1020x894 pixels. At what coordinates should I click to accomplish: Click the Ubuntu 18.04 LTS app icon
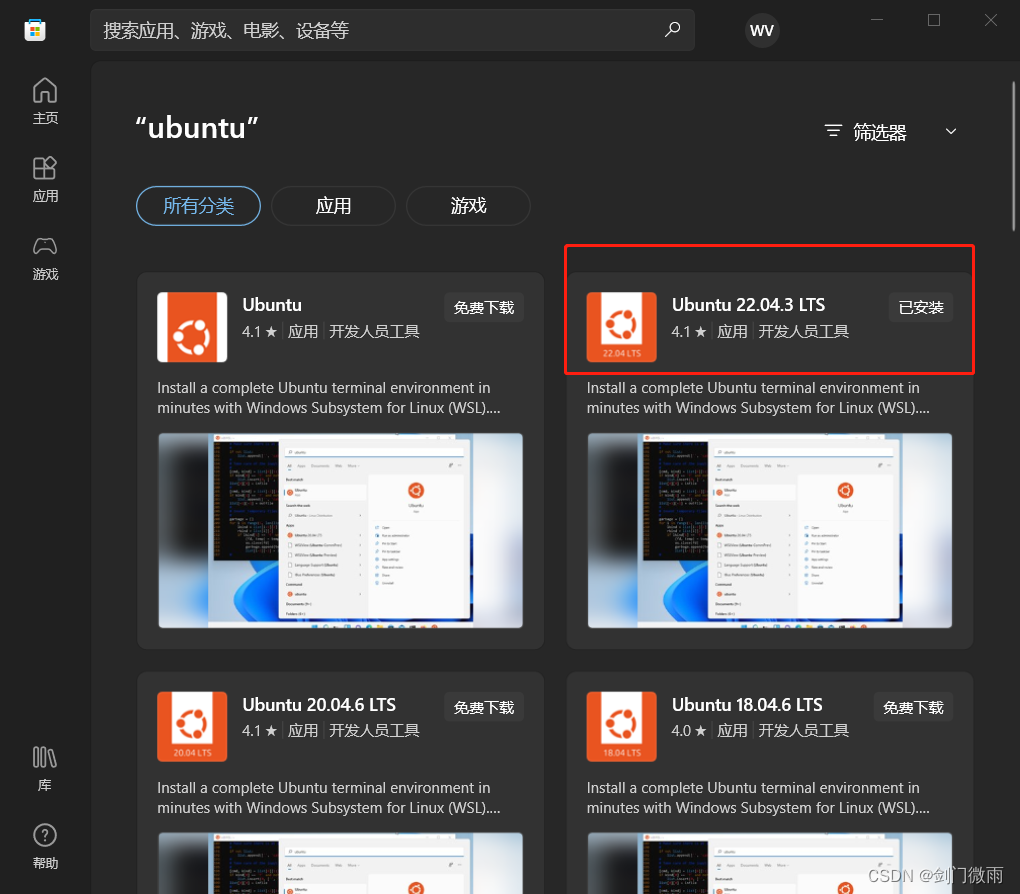[621, 726]
